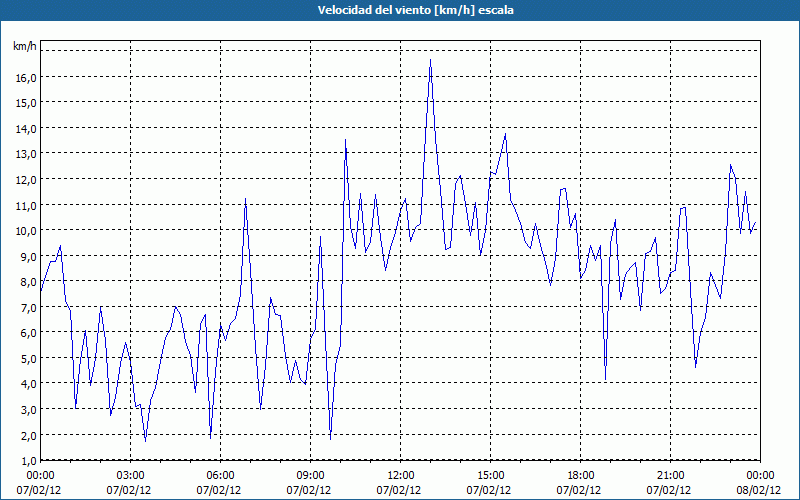Screen dimensions: 800x500
Task: Select the 1,0 y-axis value
Action: (x=28, y=461)
